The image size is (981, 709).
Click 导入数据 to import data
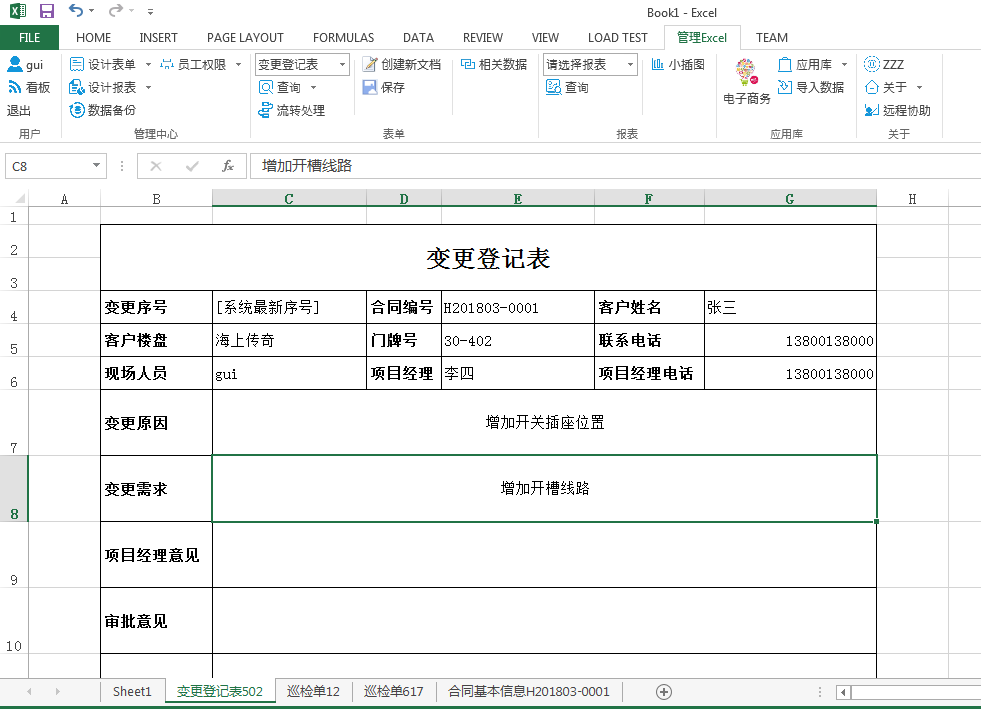pos(811,87)
